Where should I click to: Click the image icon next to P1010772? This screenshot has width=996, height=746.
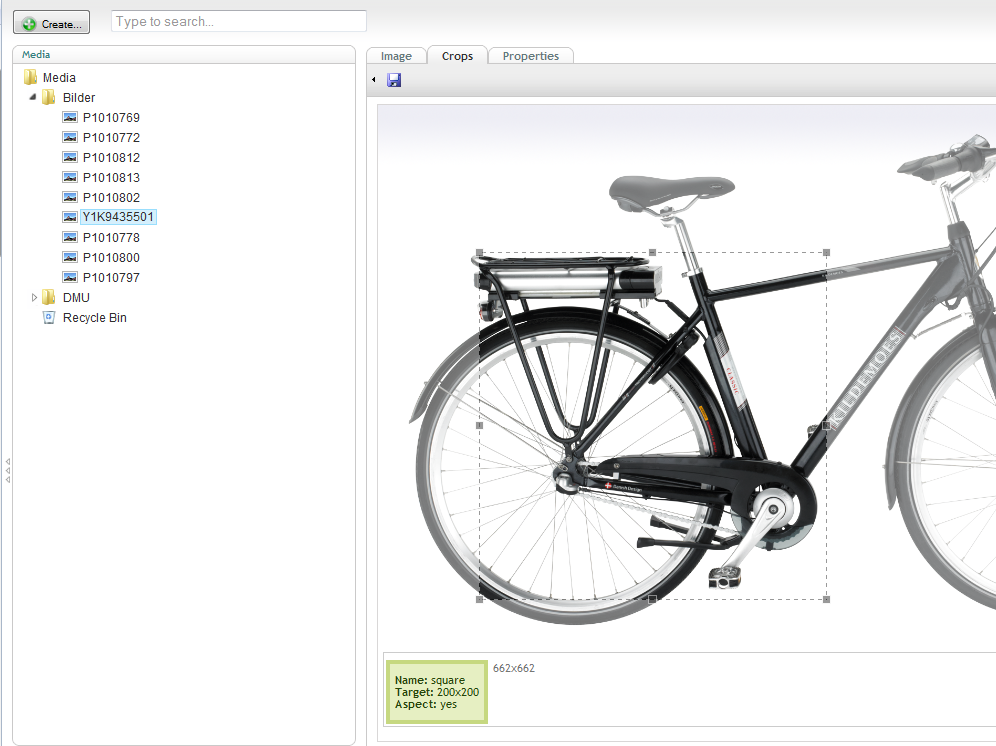(x=70, y=137)
